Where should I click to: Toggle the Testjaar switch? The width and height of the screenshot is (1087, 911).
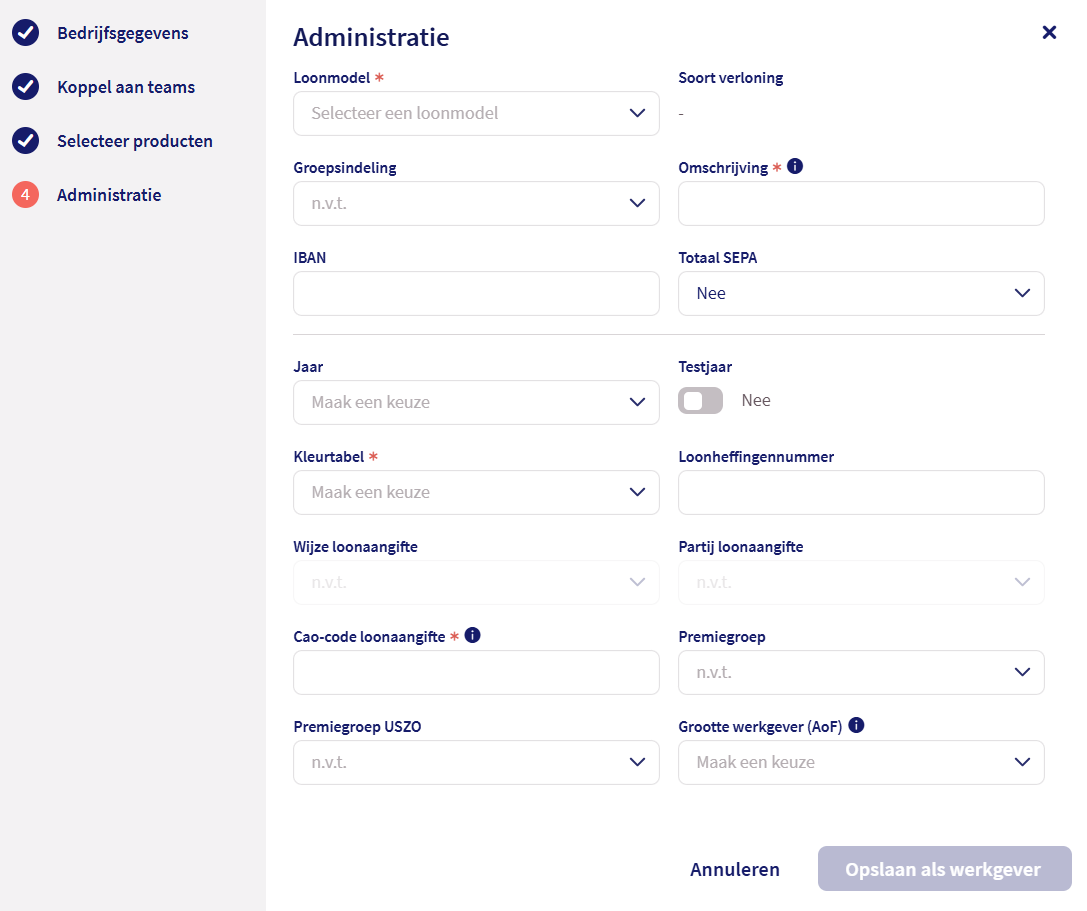pyautogui.click(x=700, y=401)
